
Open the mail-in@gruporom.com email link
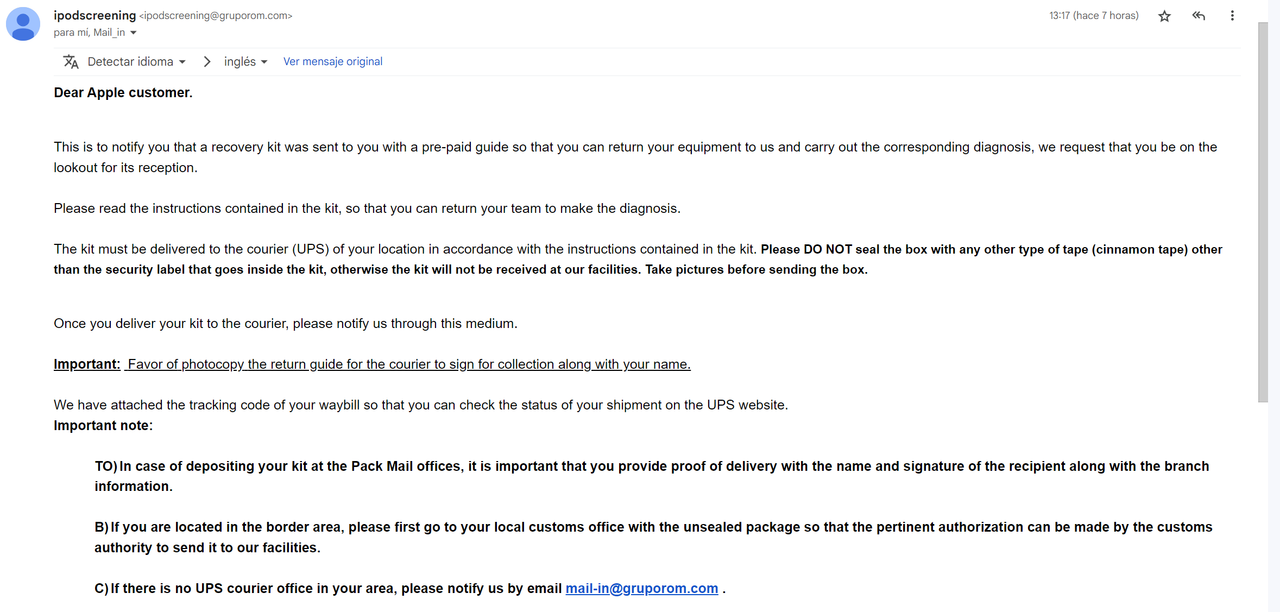[x=642, y=588]
